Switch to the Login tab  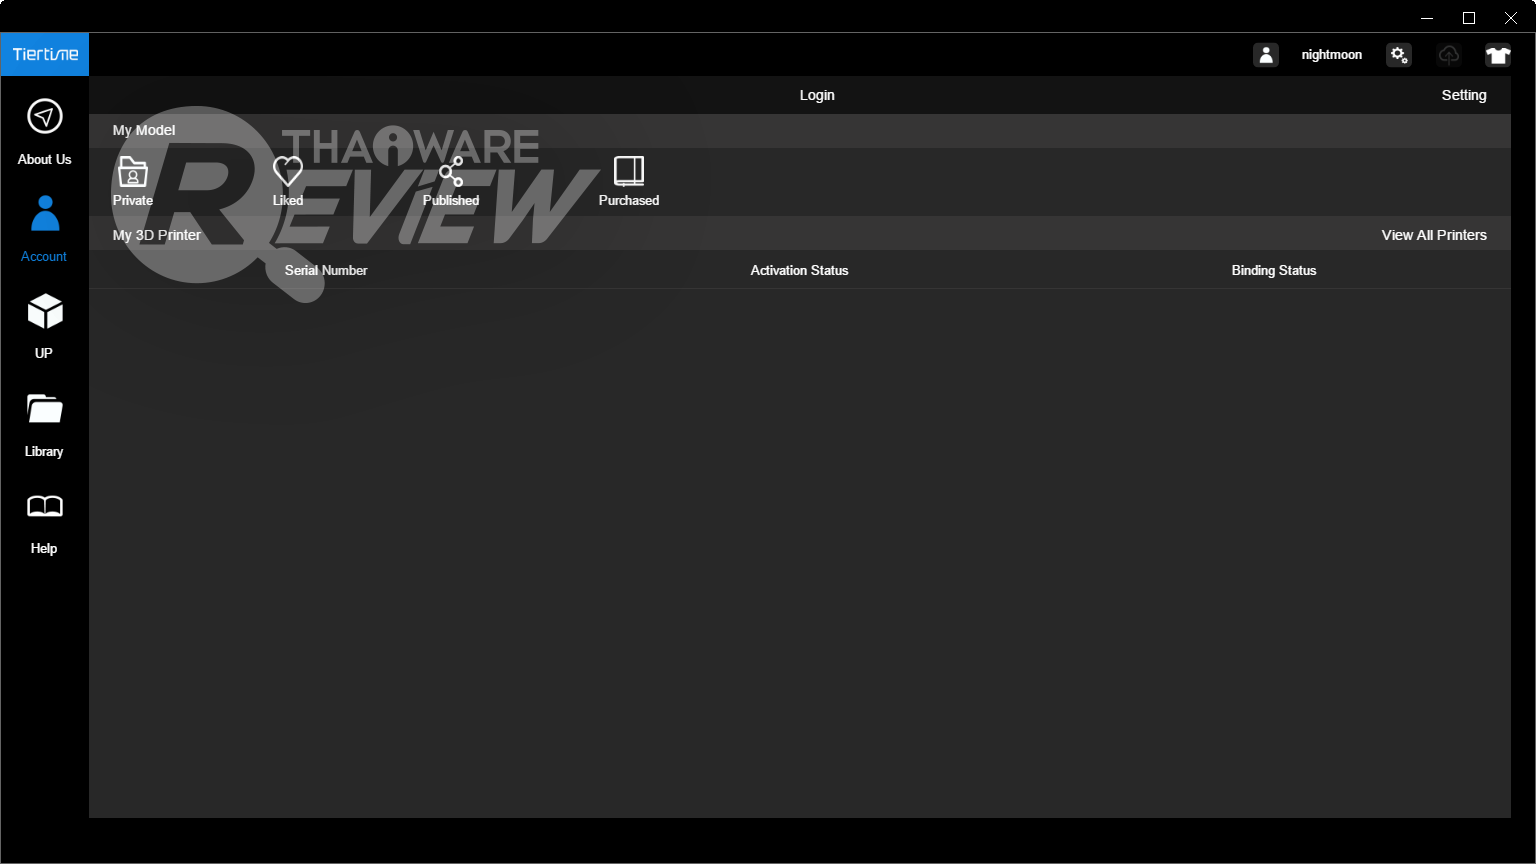tap(817, 95)
